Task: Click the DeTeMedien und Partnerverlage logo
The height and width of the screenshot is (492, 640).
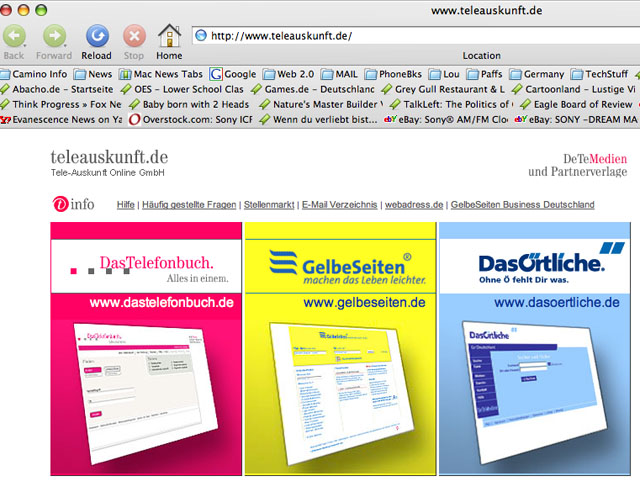Action: click(578, 165)
